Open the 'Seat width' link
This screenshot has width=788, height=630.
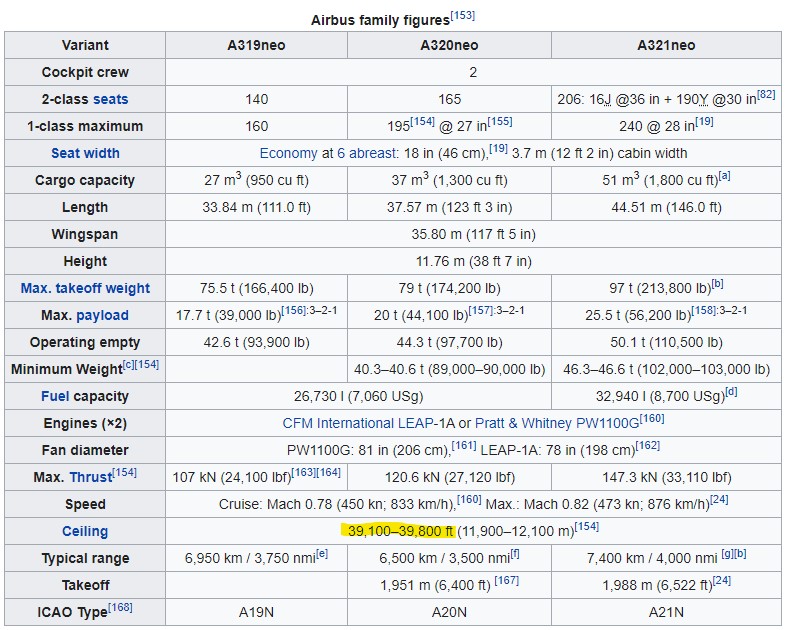pos(85,153)
